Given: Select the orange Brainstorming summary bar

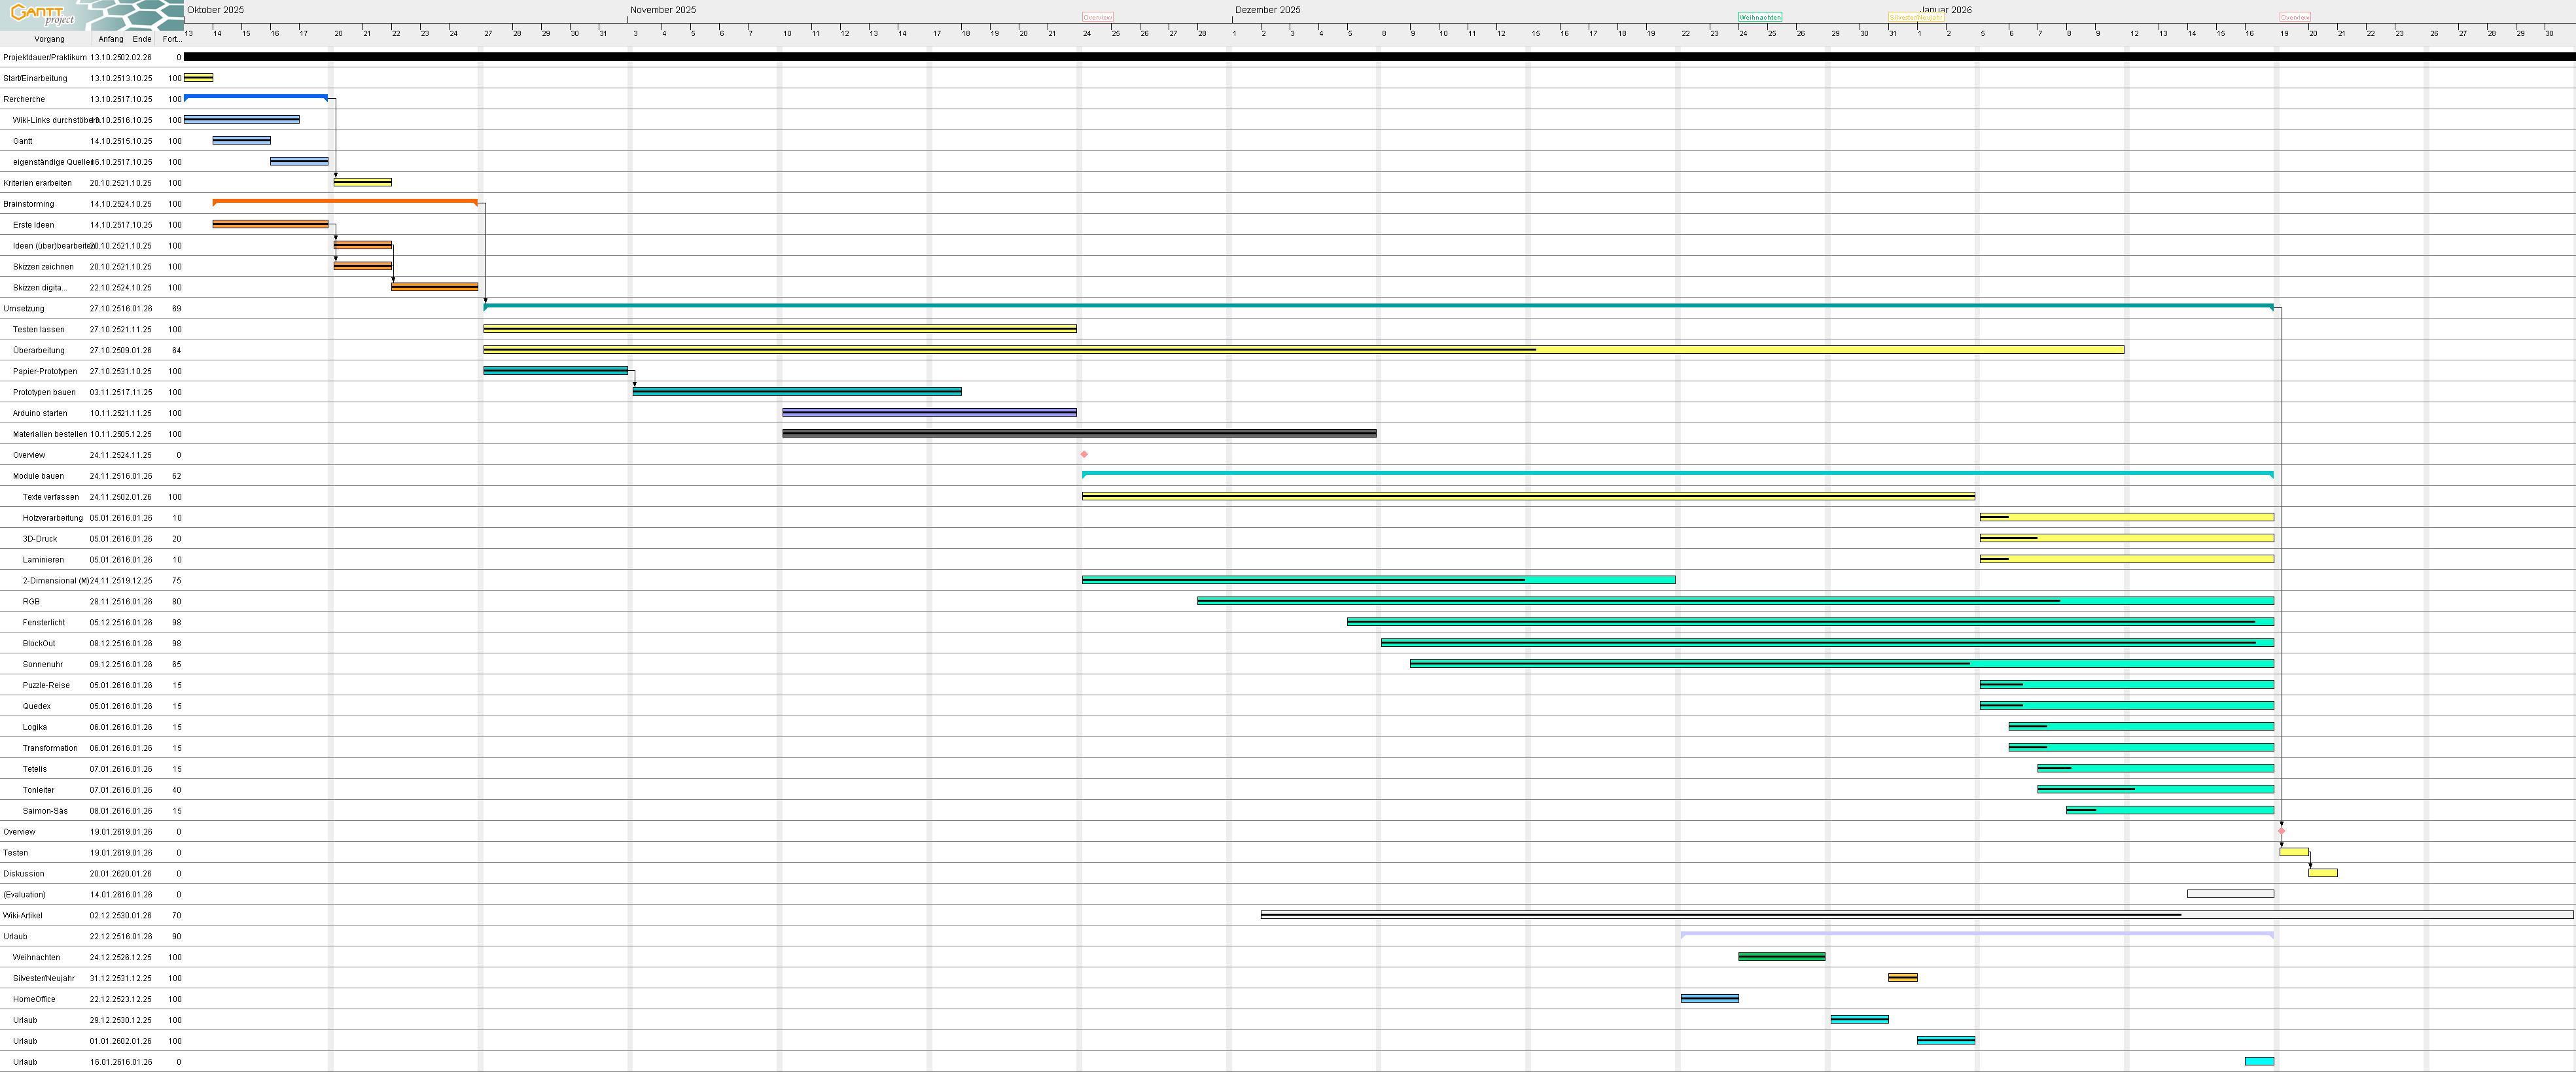Looking at the screenshot, I should (345, 201).
